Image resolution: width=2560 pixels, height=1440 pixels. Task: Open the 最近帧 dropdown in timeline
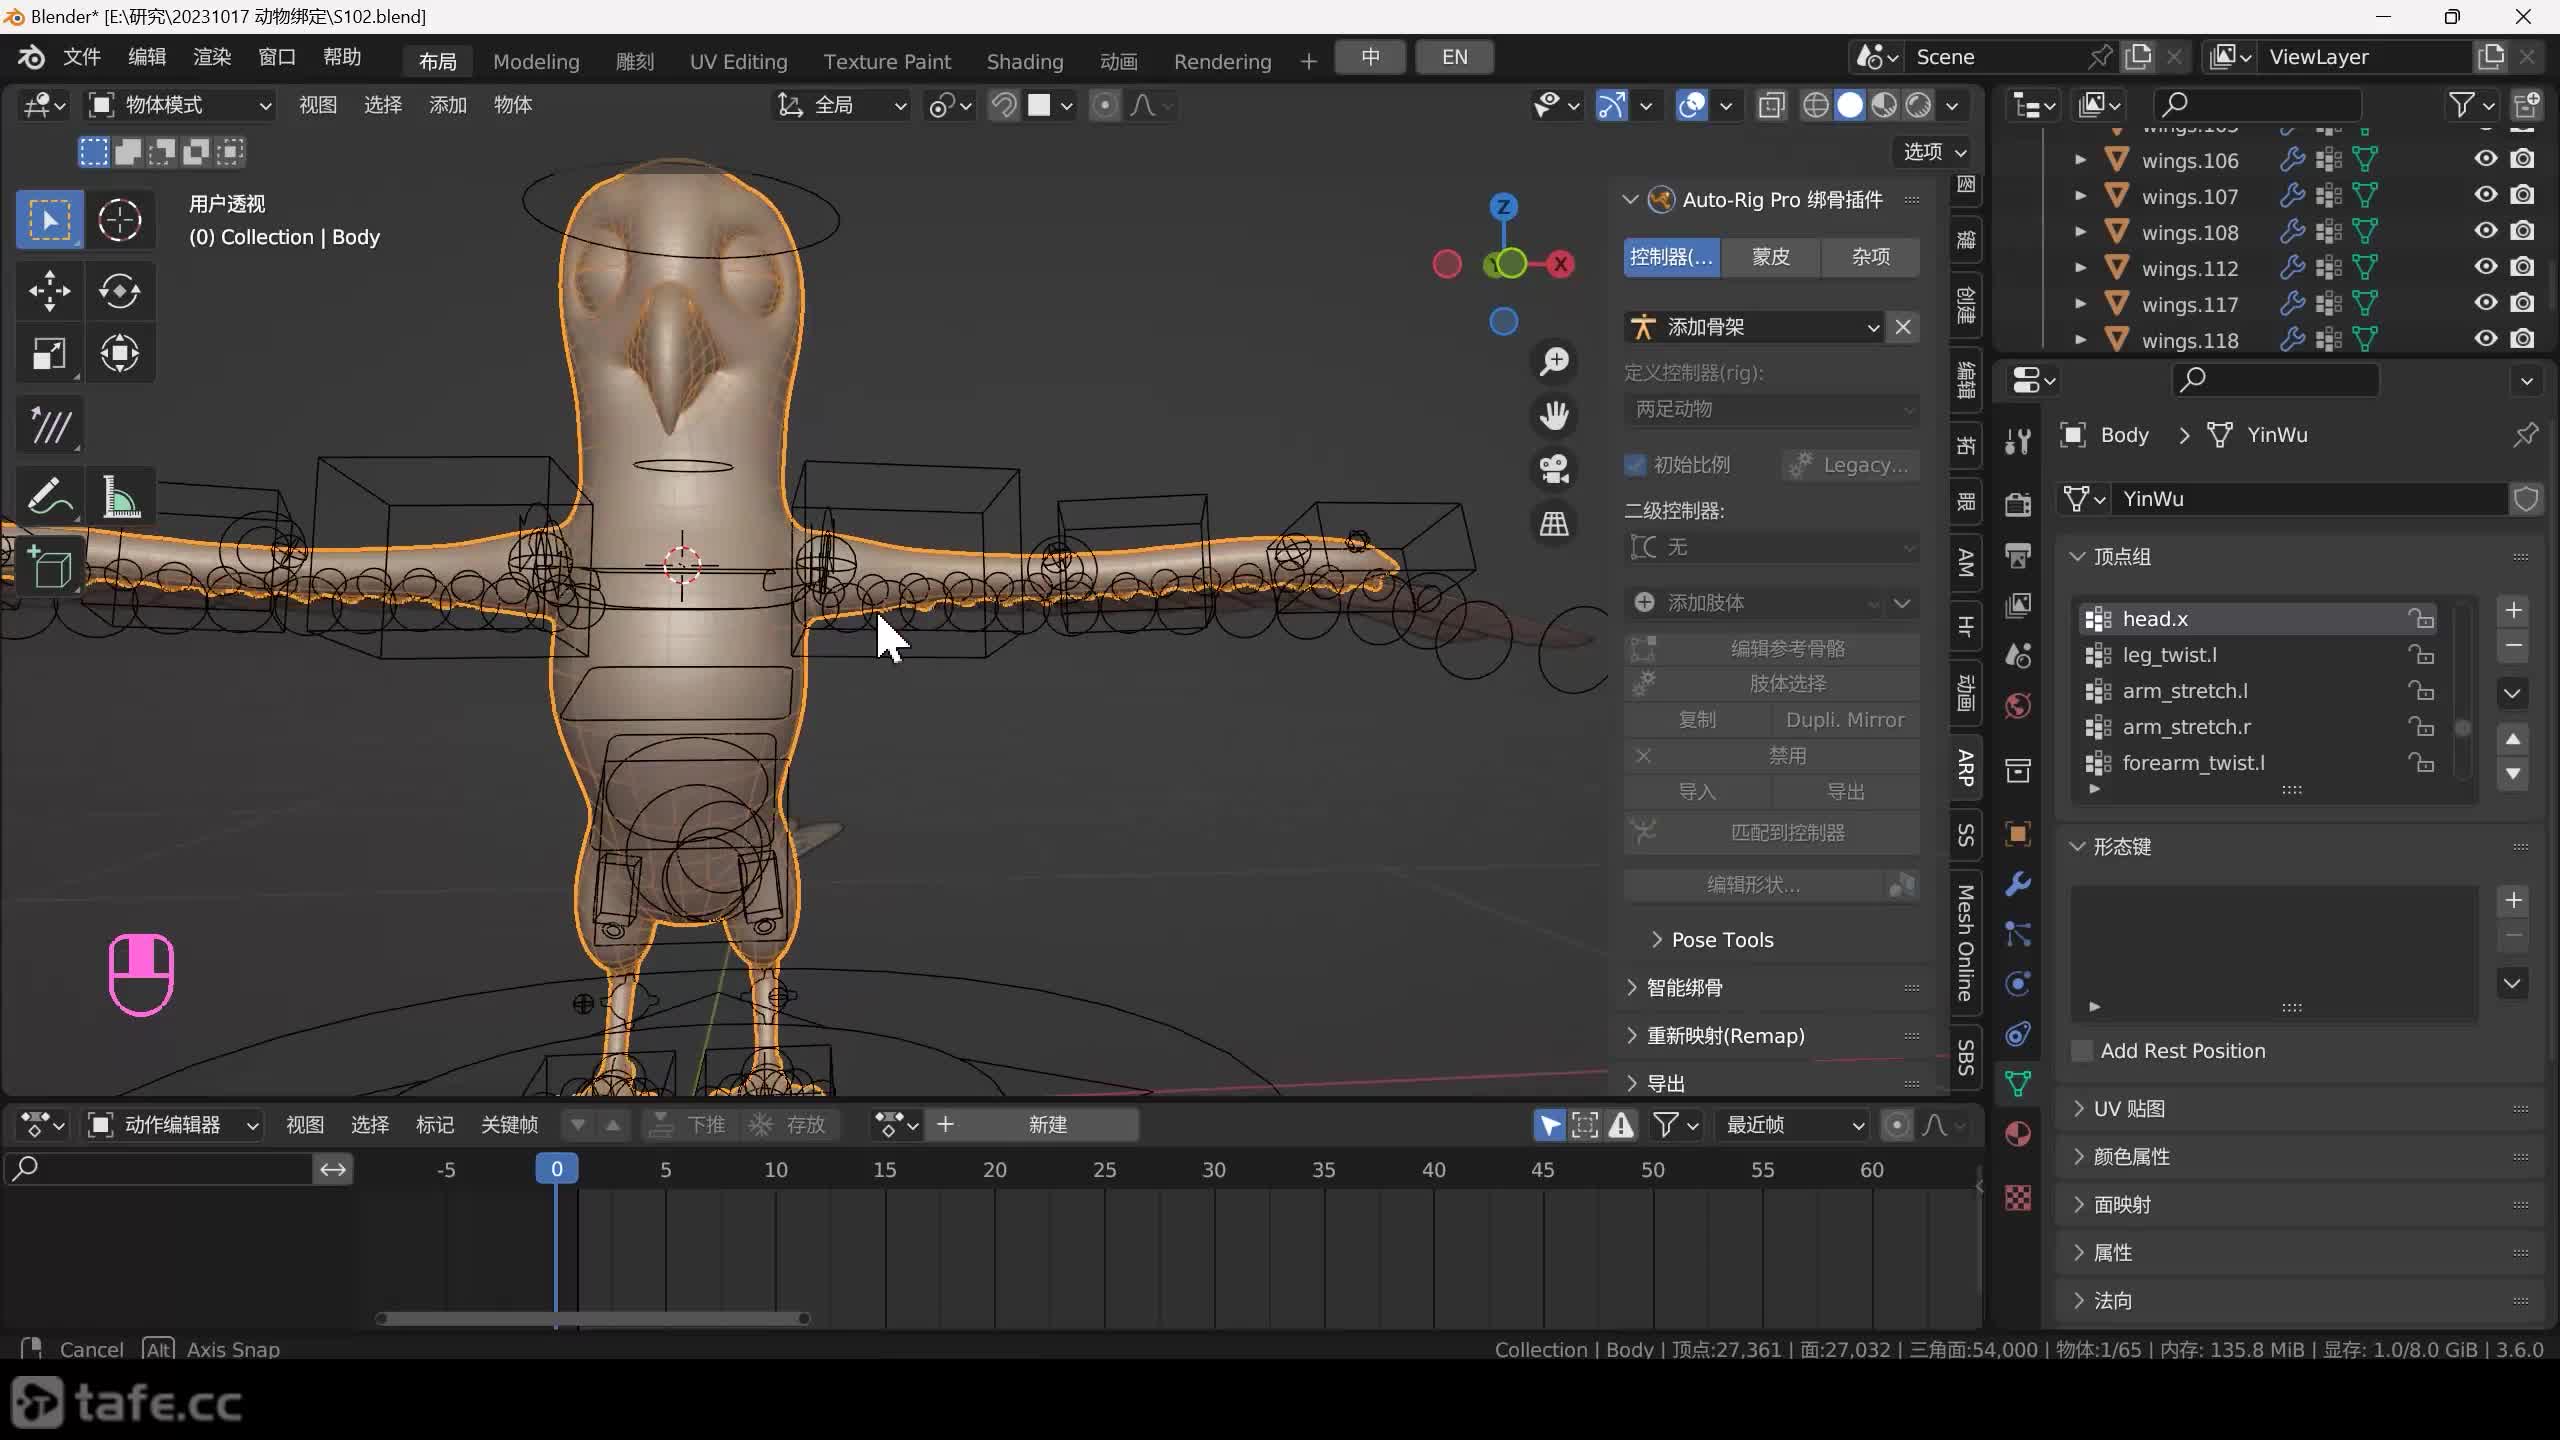1792,1125
